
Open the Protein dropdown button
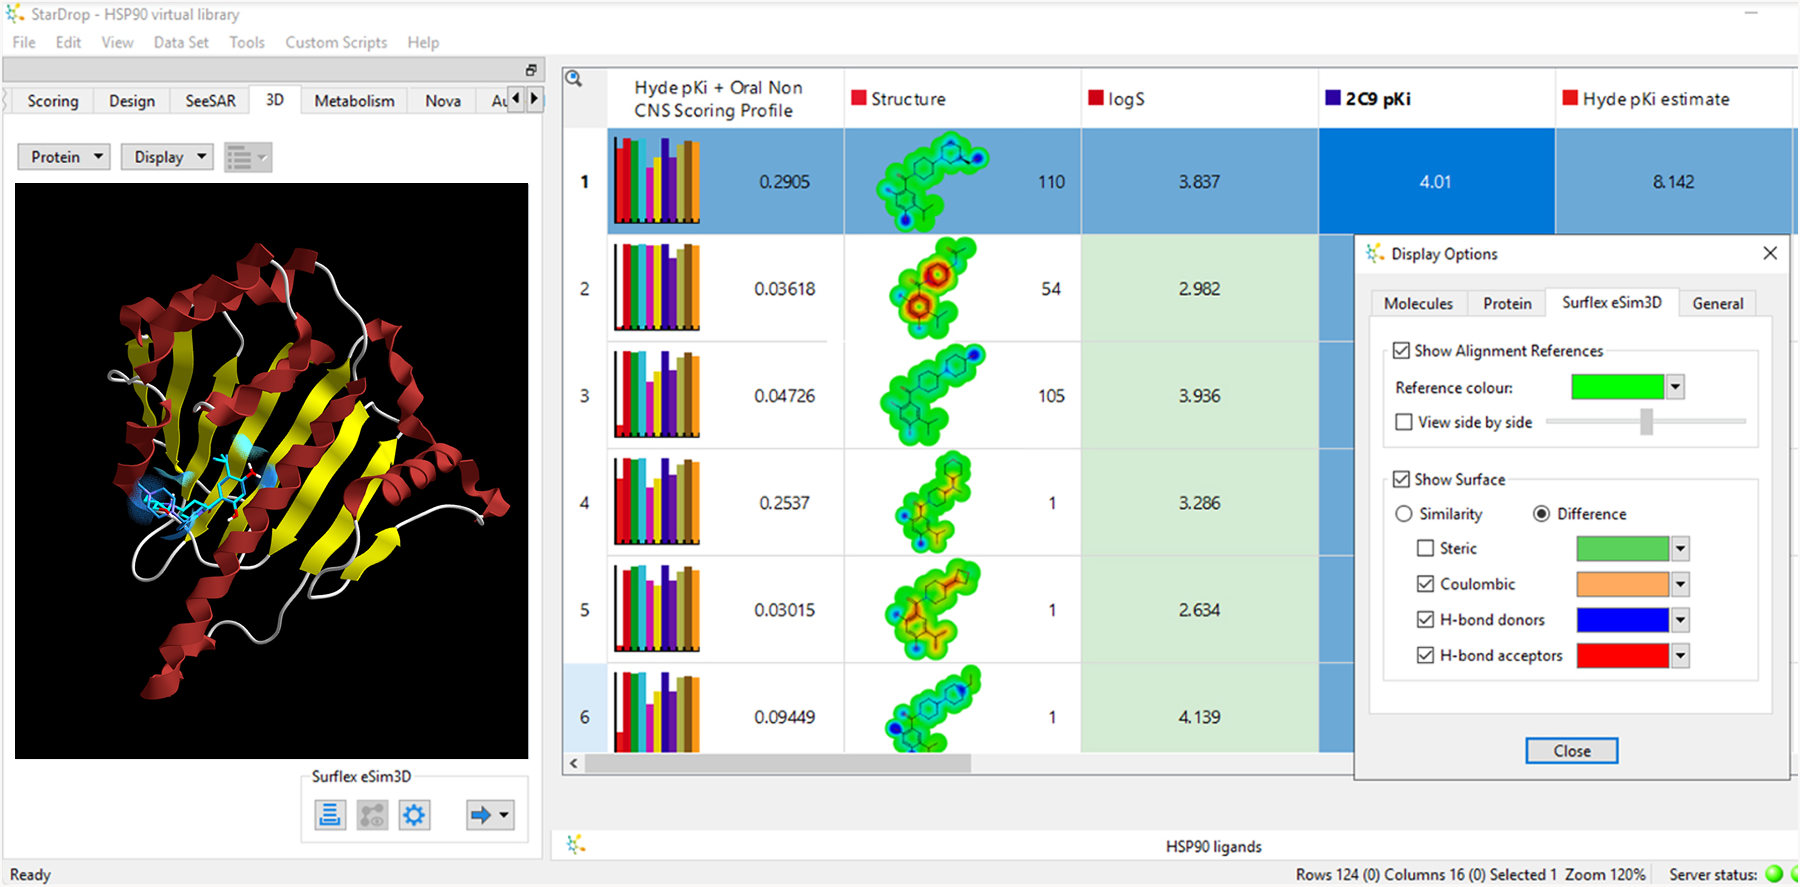[x=64, y=157]
